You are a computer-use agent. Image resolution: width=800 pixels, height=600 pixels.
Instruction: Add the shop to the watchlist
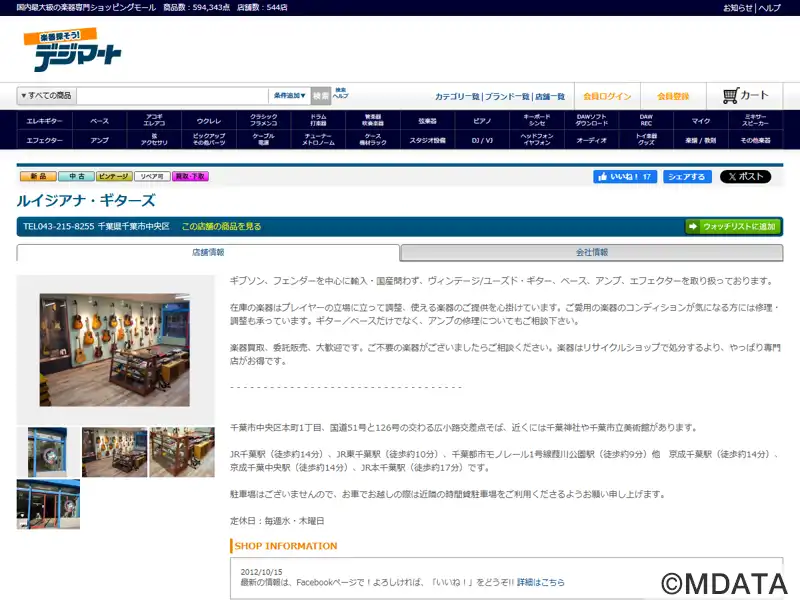tap(732, 227)
